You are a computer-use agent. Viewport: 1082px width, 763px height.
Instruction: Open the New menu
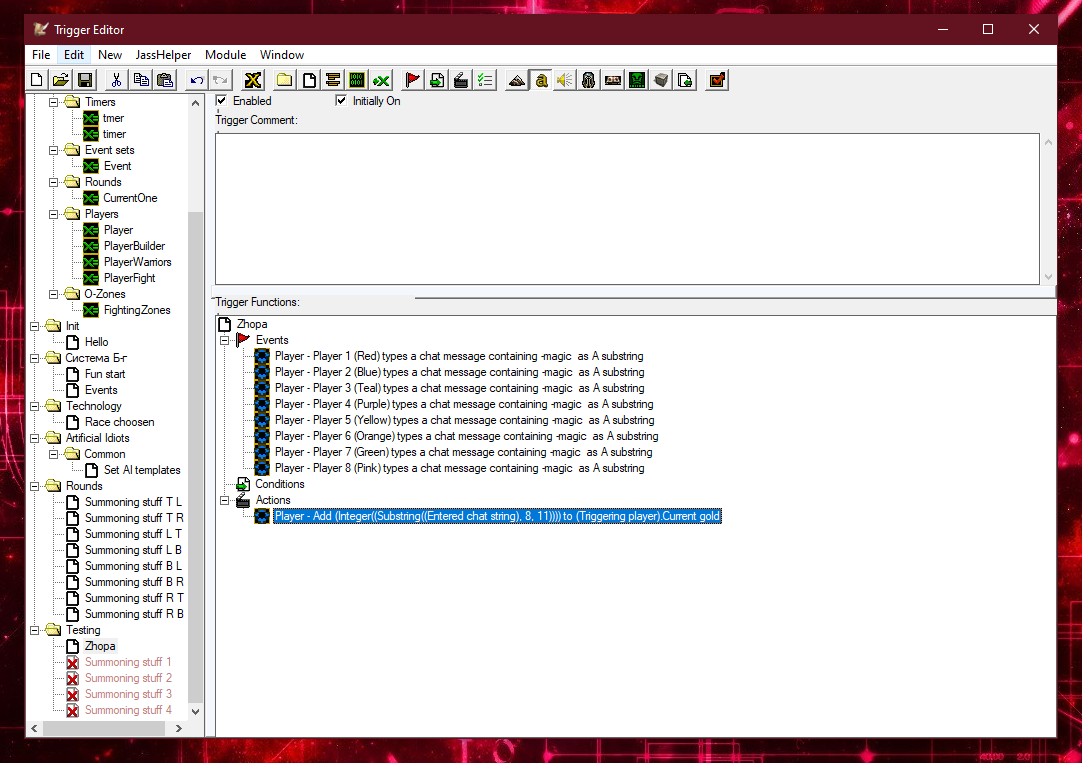click(110, 55)
